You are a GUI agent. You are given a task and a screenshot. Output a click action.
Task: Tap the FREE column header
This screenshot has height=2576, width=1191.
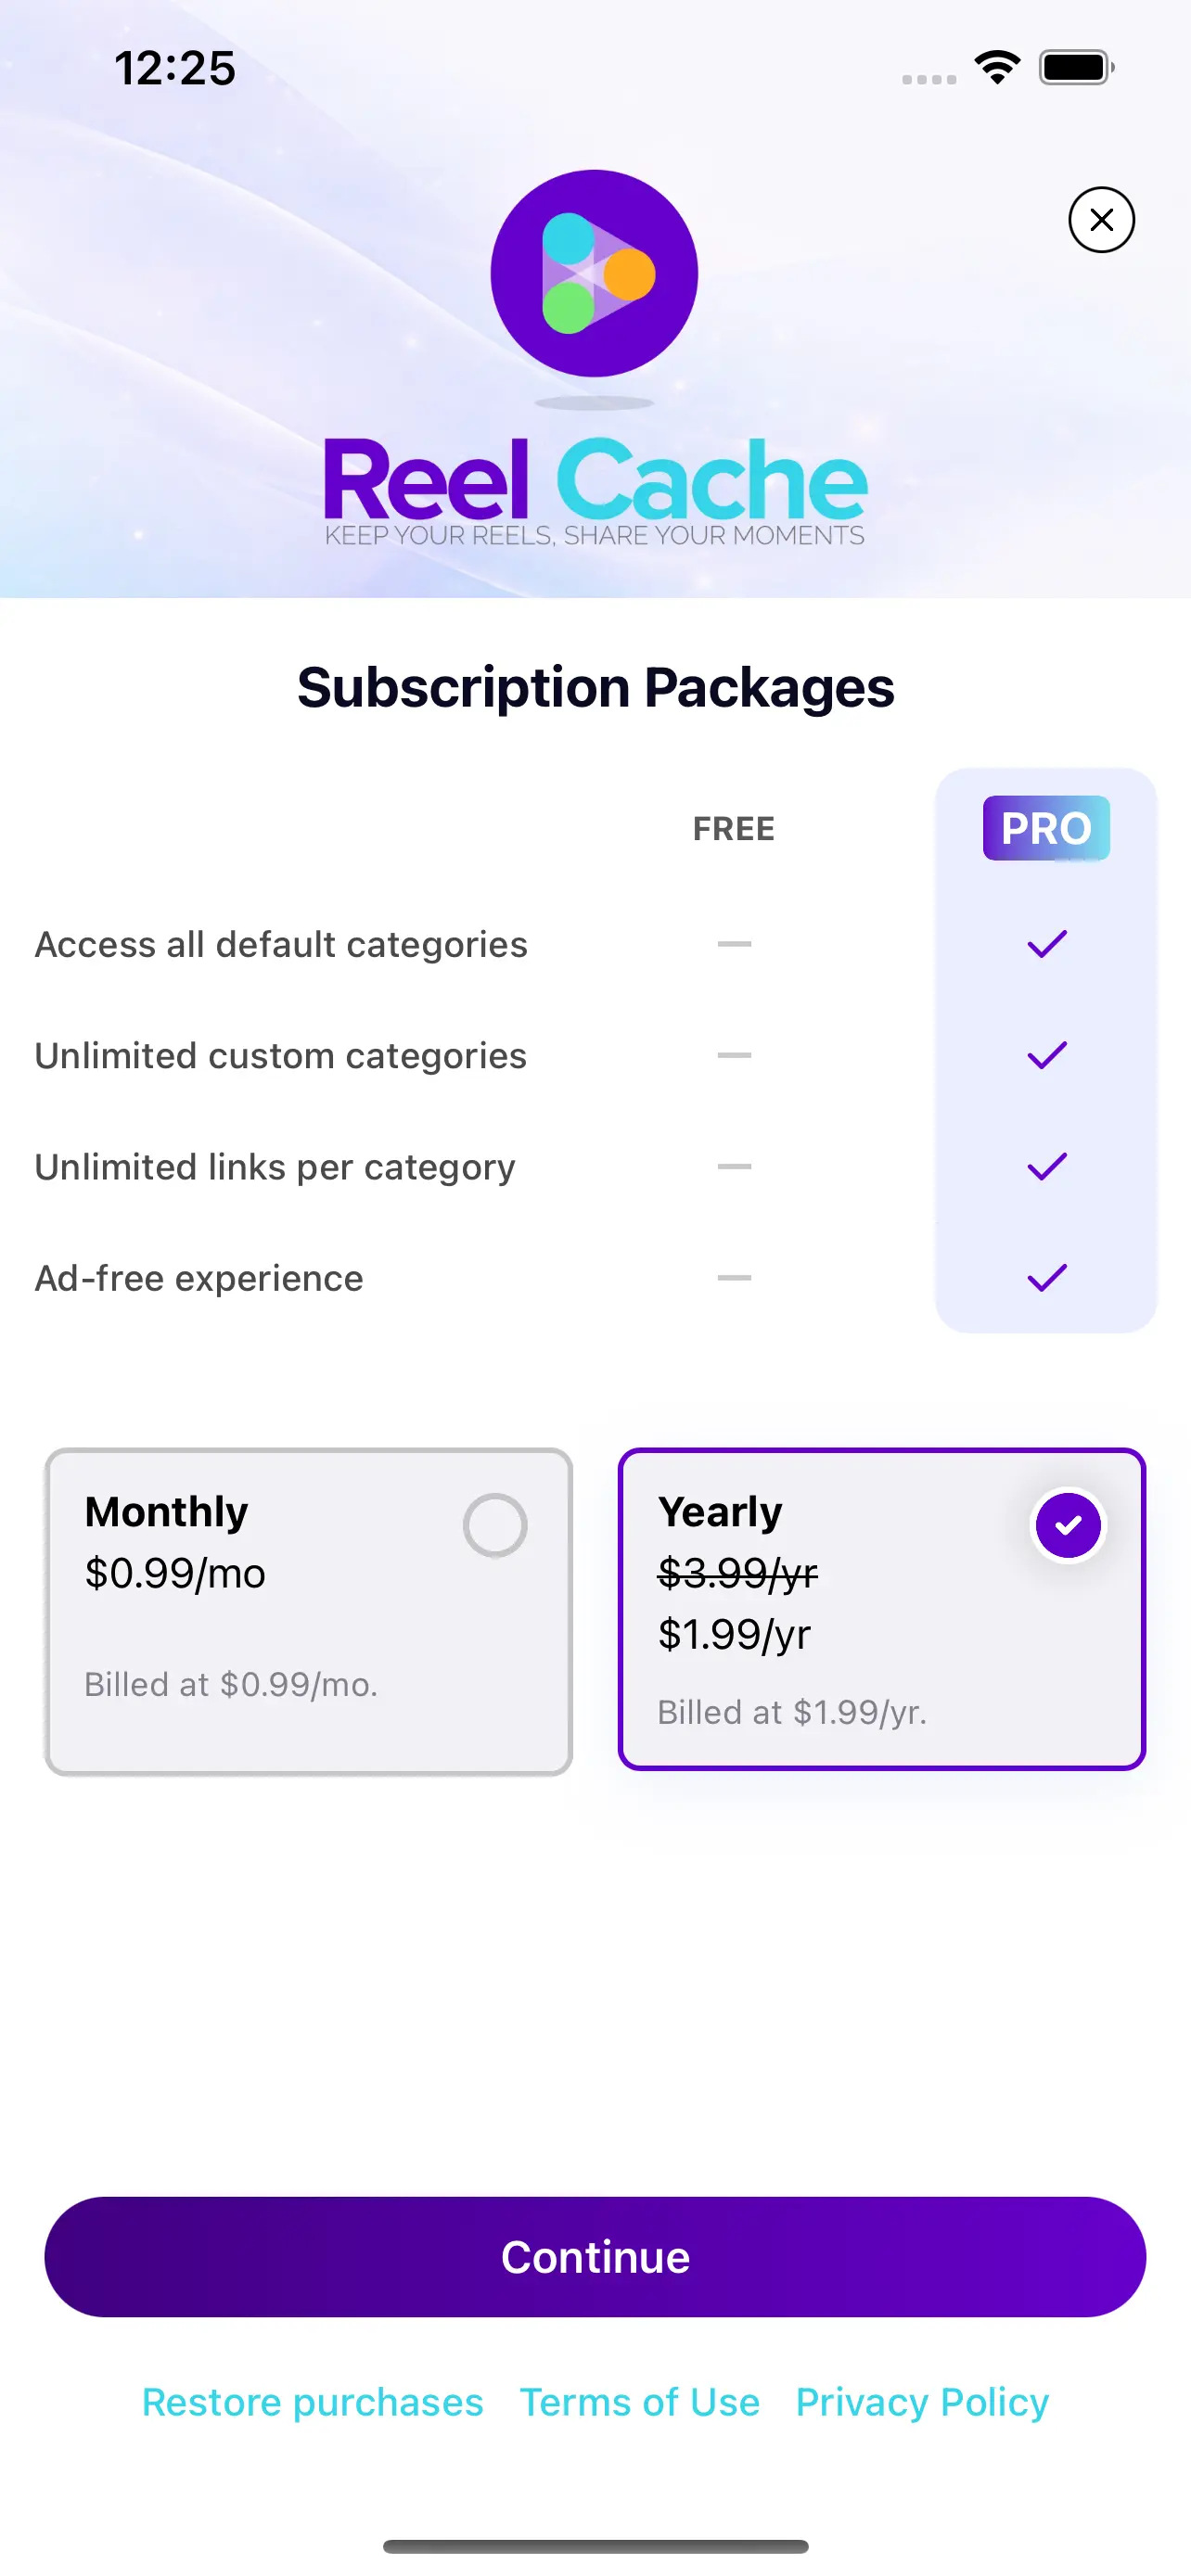pyautogui.click(x=734, y=829)
